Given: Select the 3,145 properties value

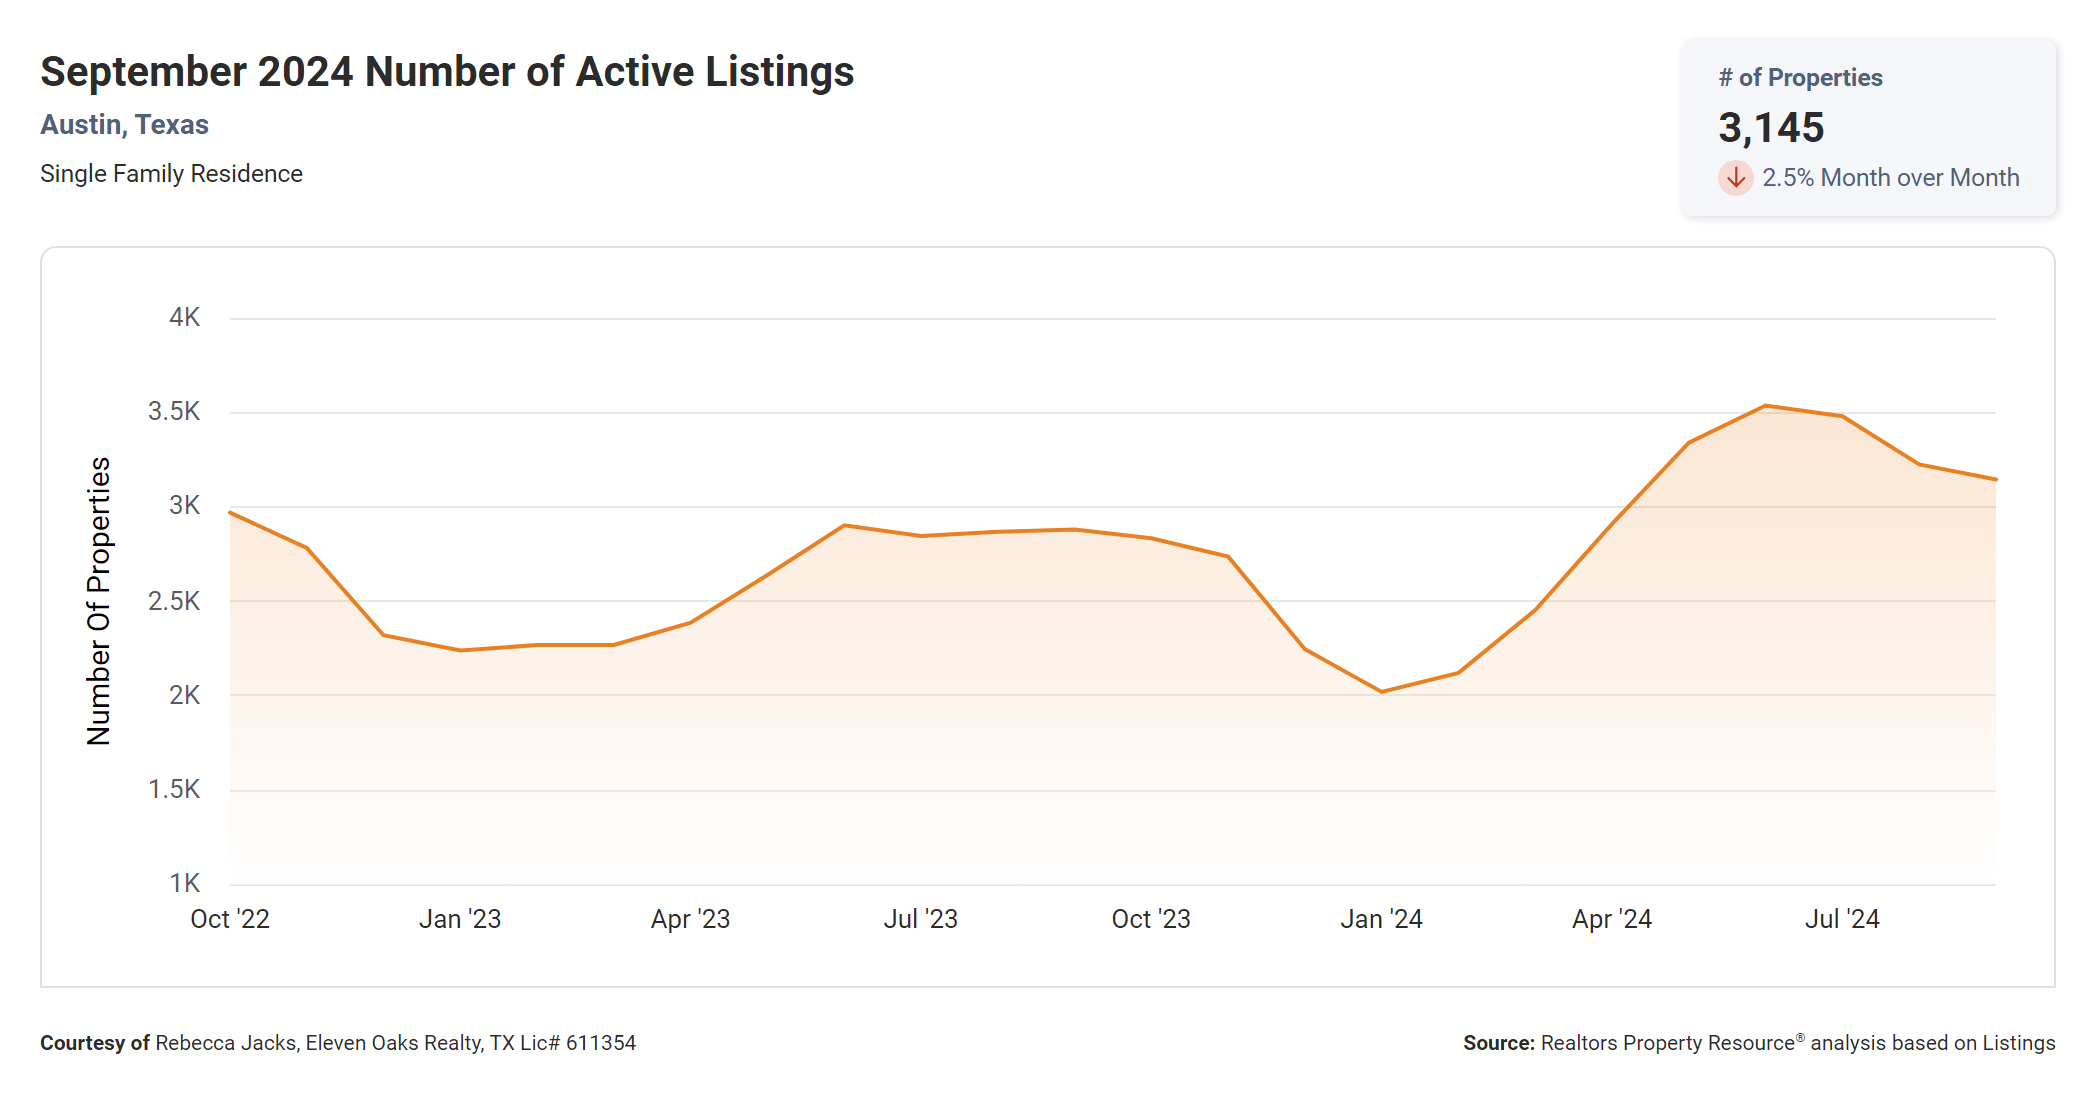Looking at the screenshot, I should pyautogui.click(x=1771, y=128).
